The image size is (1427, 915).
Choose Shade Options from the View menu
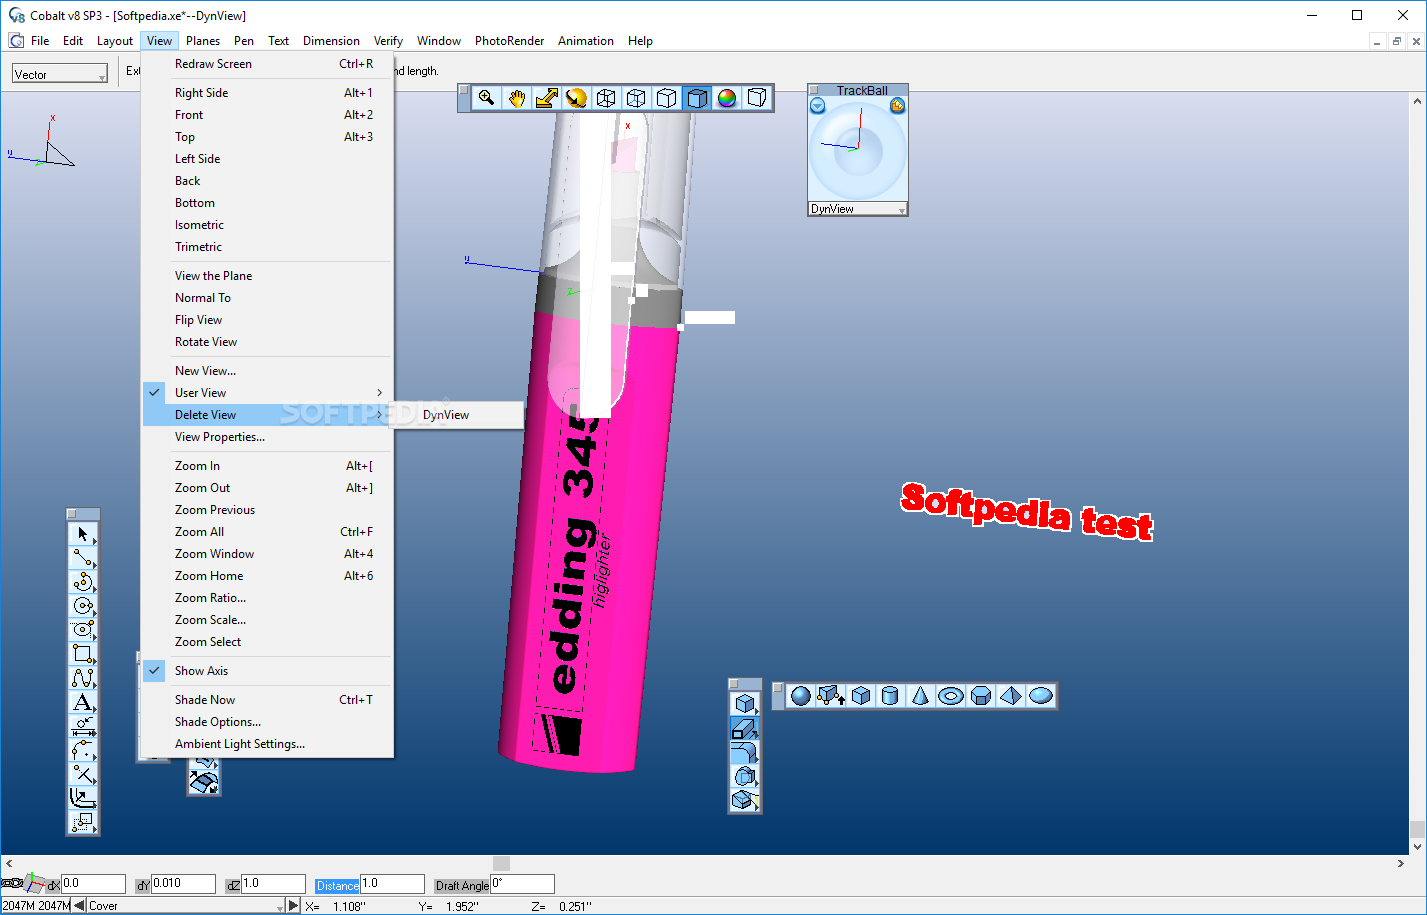pos(268,722)
